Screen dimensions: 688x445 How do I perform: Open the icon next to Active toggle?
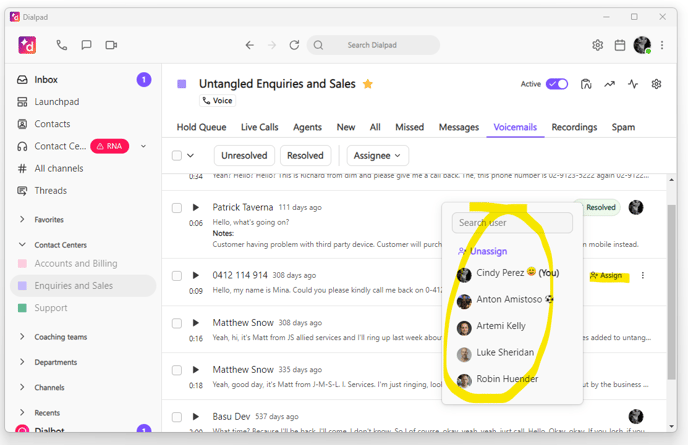coord(586,84)
